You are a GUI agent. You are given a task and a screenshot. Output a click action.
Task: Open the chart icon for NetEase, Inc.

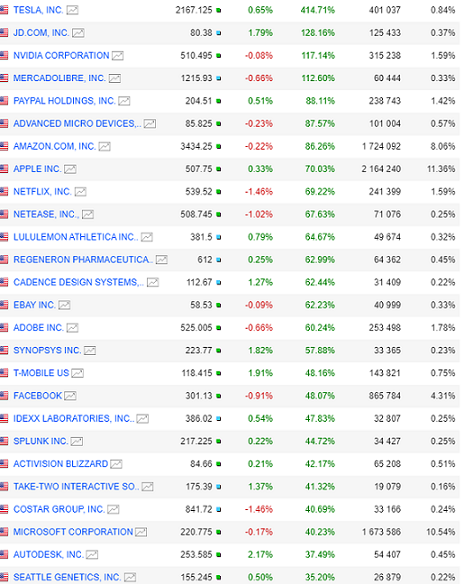point(88,215)
